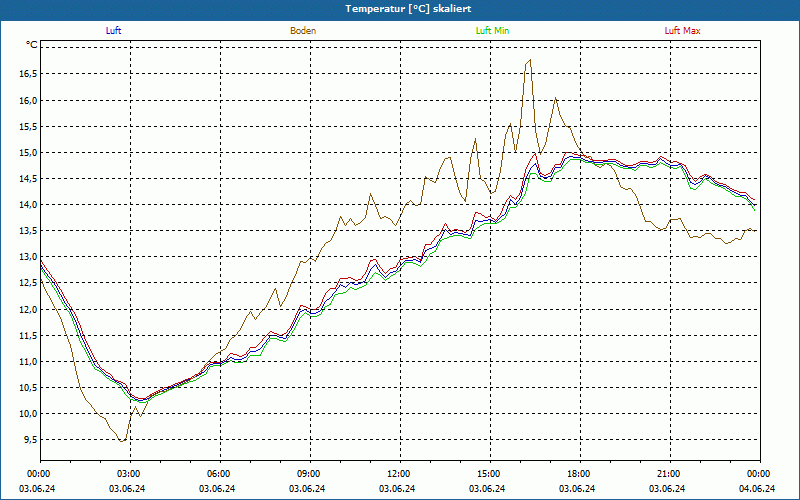This screenshot has width=800, height=500.
Task: Click the 12,5 y-axis value
Action: coord(28,283)
